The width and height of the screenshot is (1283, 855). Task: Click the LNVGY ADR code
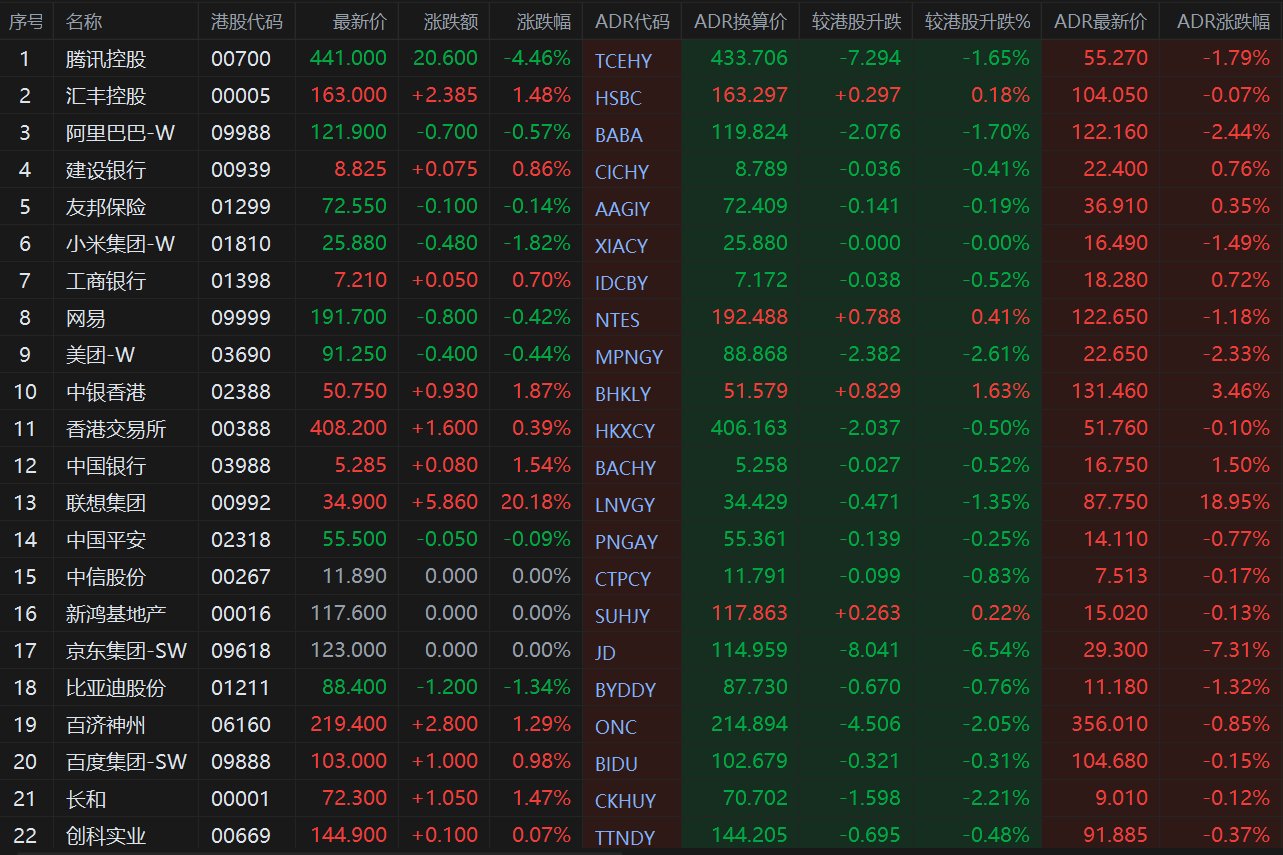[x=625, y=505]
